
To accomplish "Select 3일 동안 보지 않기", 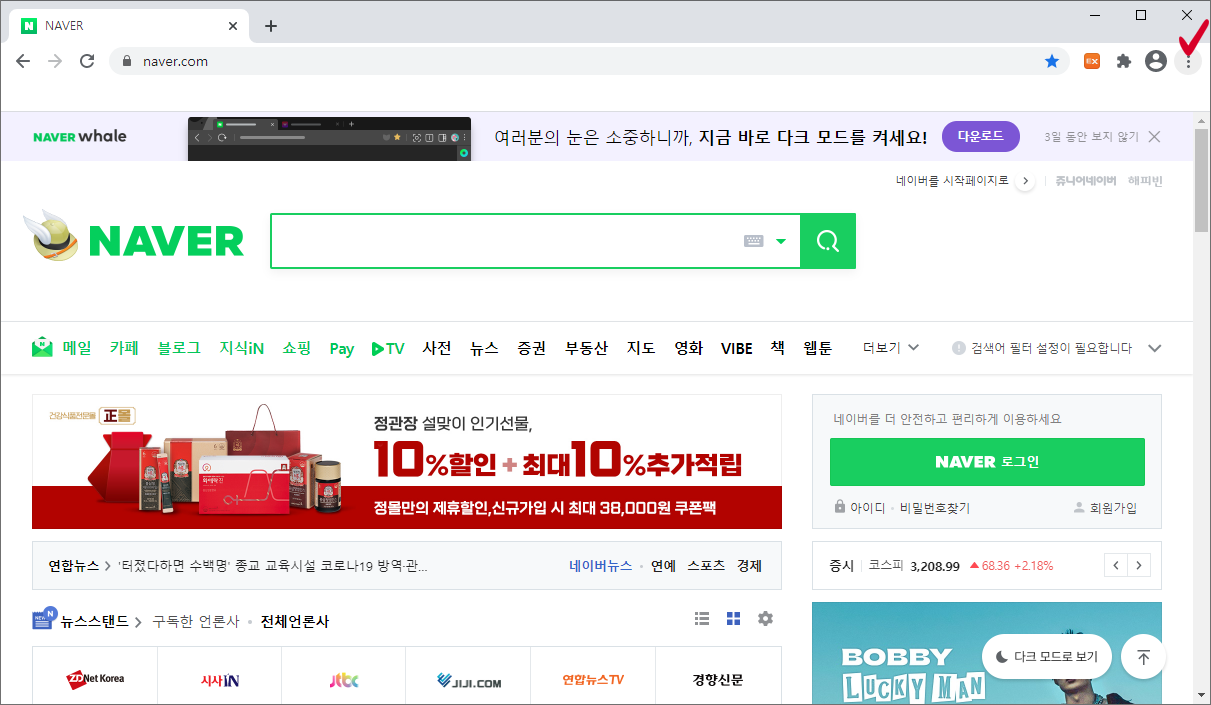I will pyautogui.click(x=1091, y=137).
